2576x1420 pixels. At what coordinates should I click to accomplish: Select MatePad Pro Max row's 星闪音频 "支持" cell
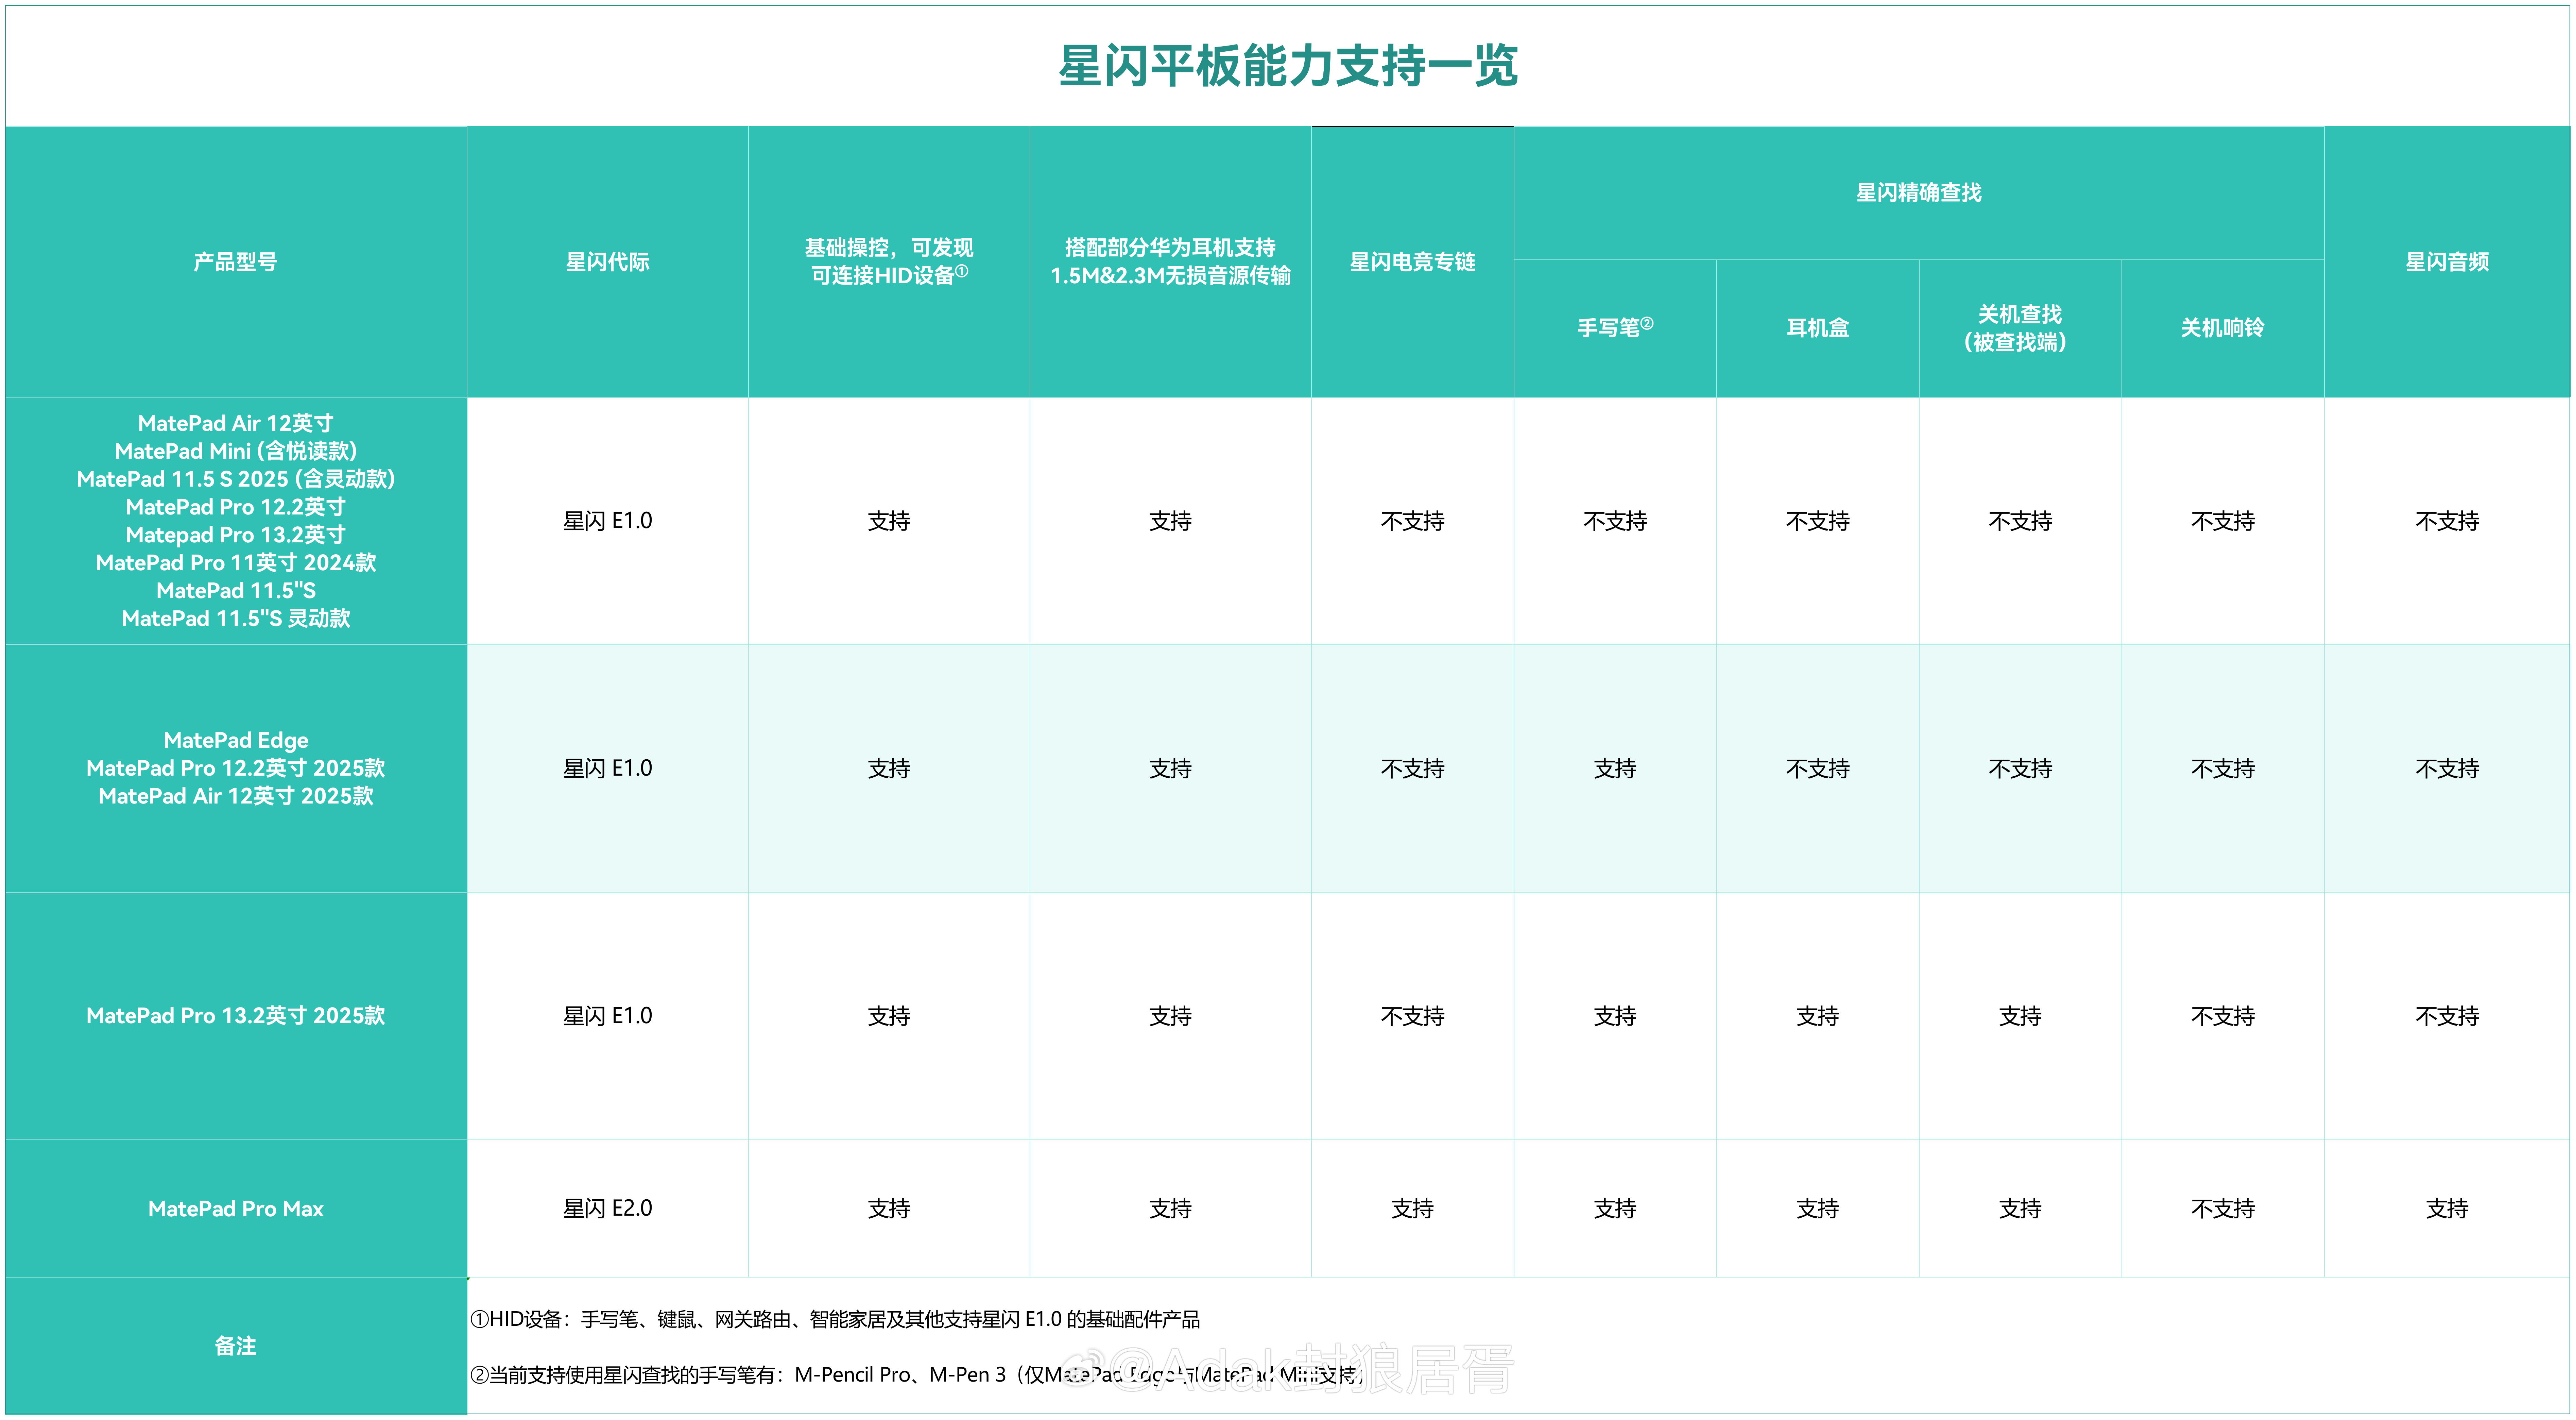pyautogui.click(x=2447, y=1209)
